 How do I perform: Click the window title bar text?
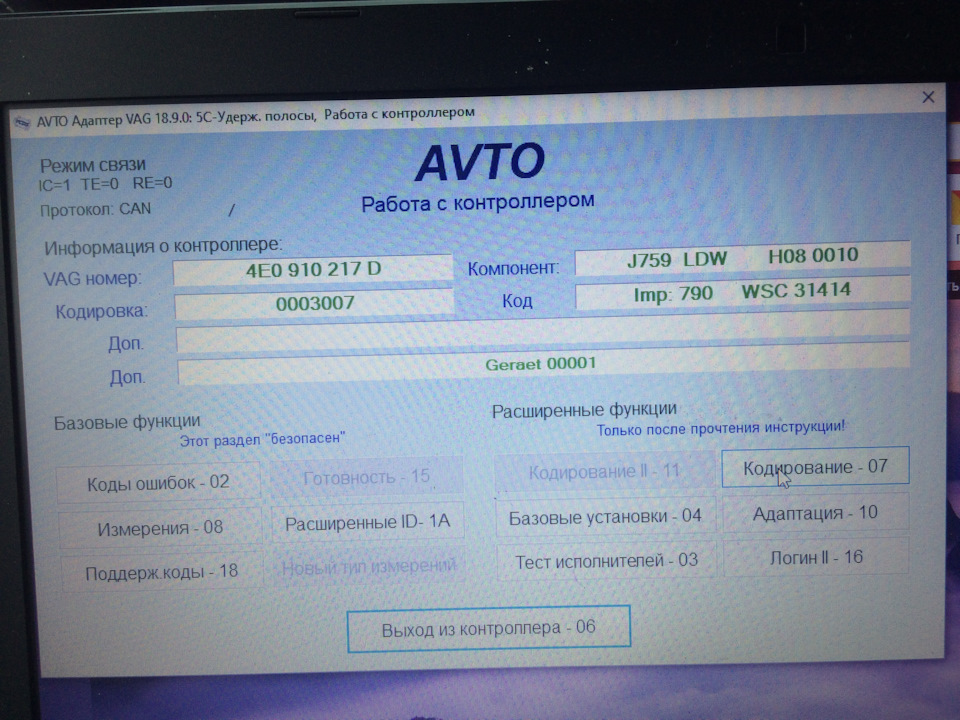coord(255,116)
